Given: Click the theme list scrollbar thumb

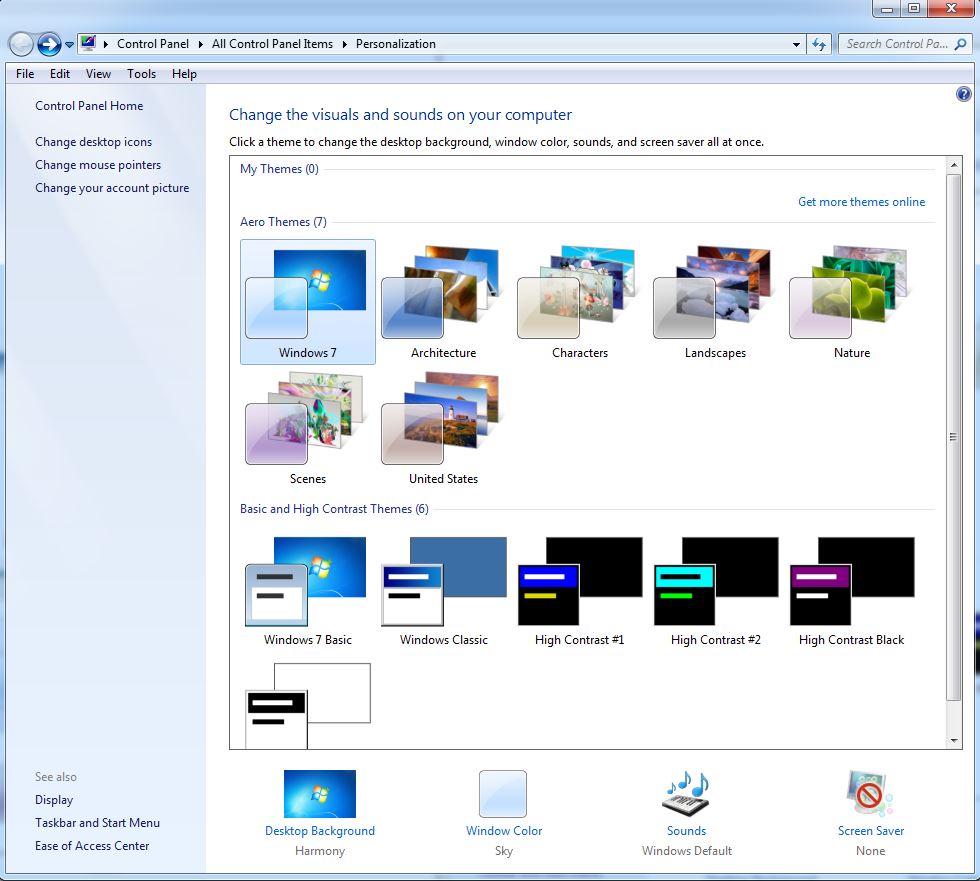Looking at the screenshot, I should [954, 437].
